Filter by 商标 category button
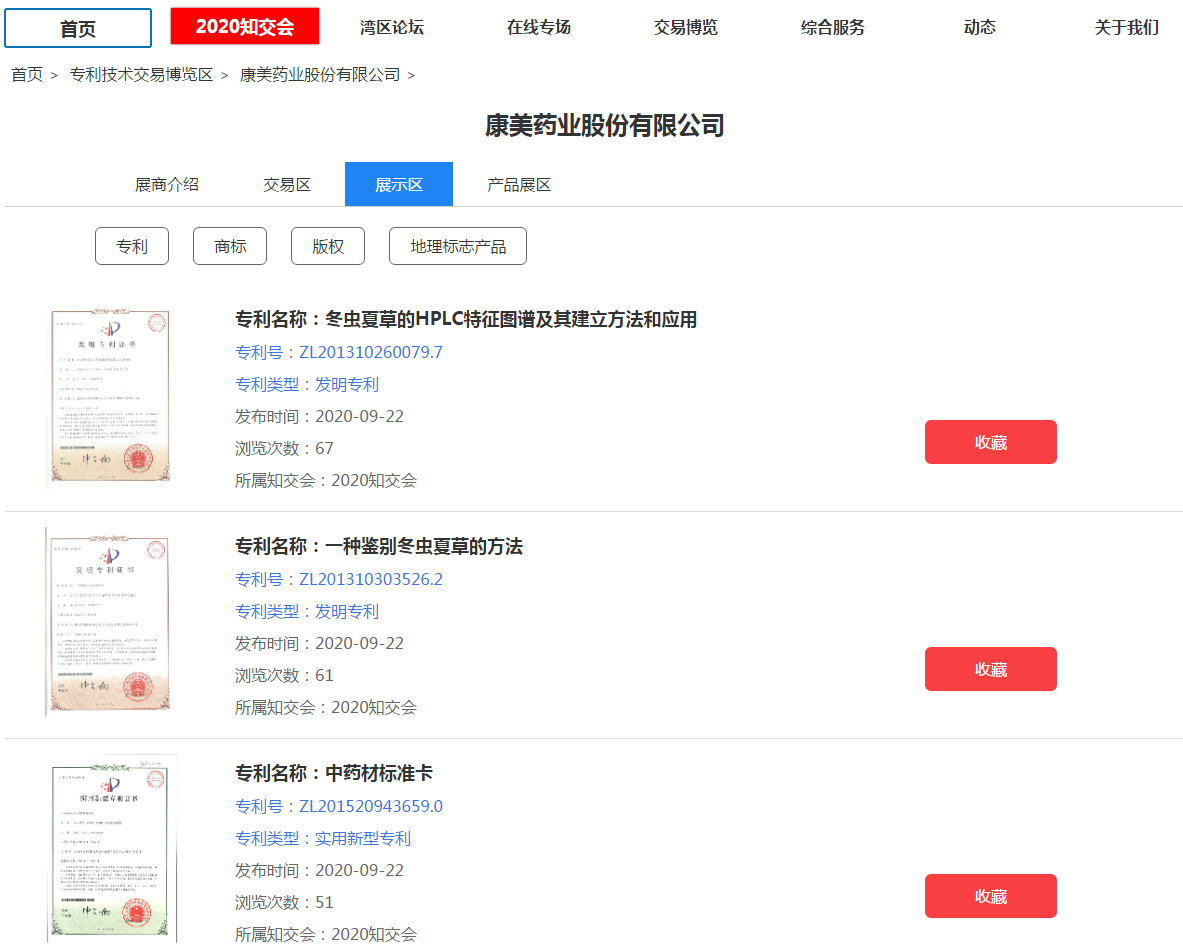 tap(230, 246)
